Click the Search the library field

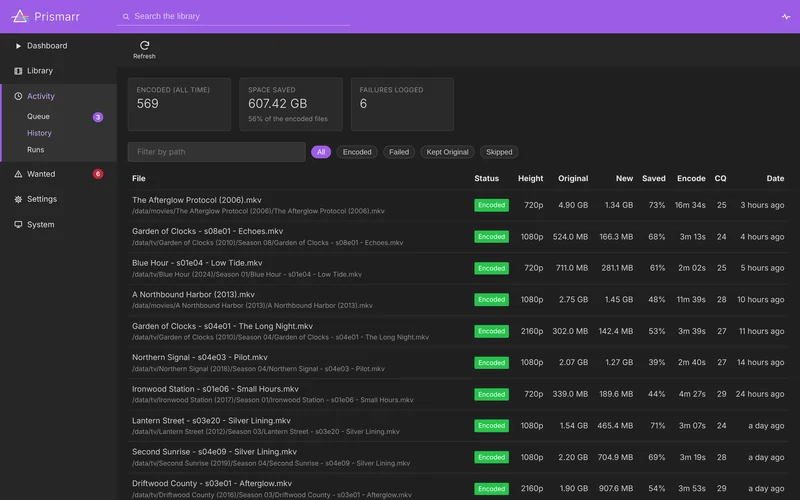point(233,16)
